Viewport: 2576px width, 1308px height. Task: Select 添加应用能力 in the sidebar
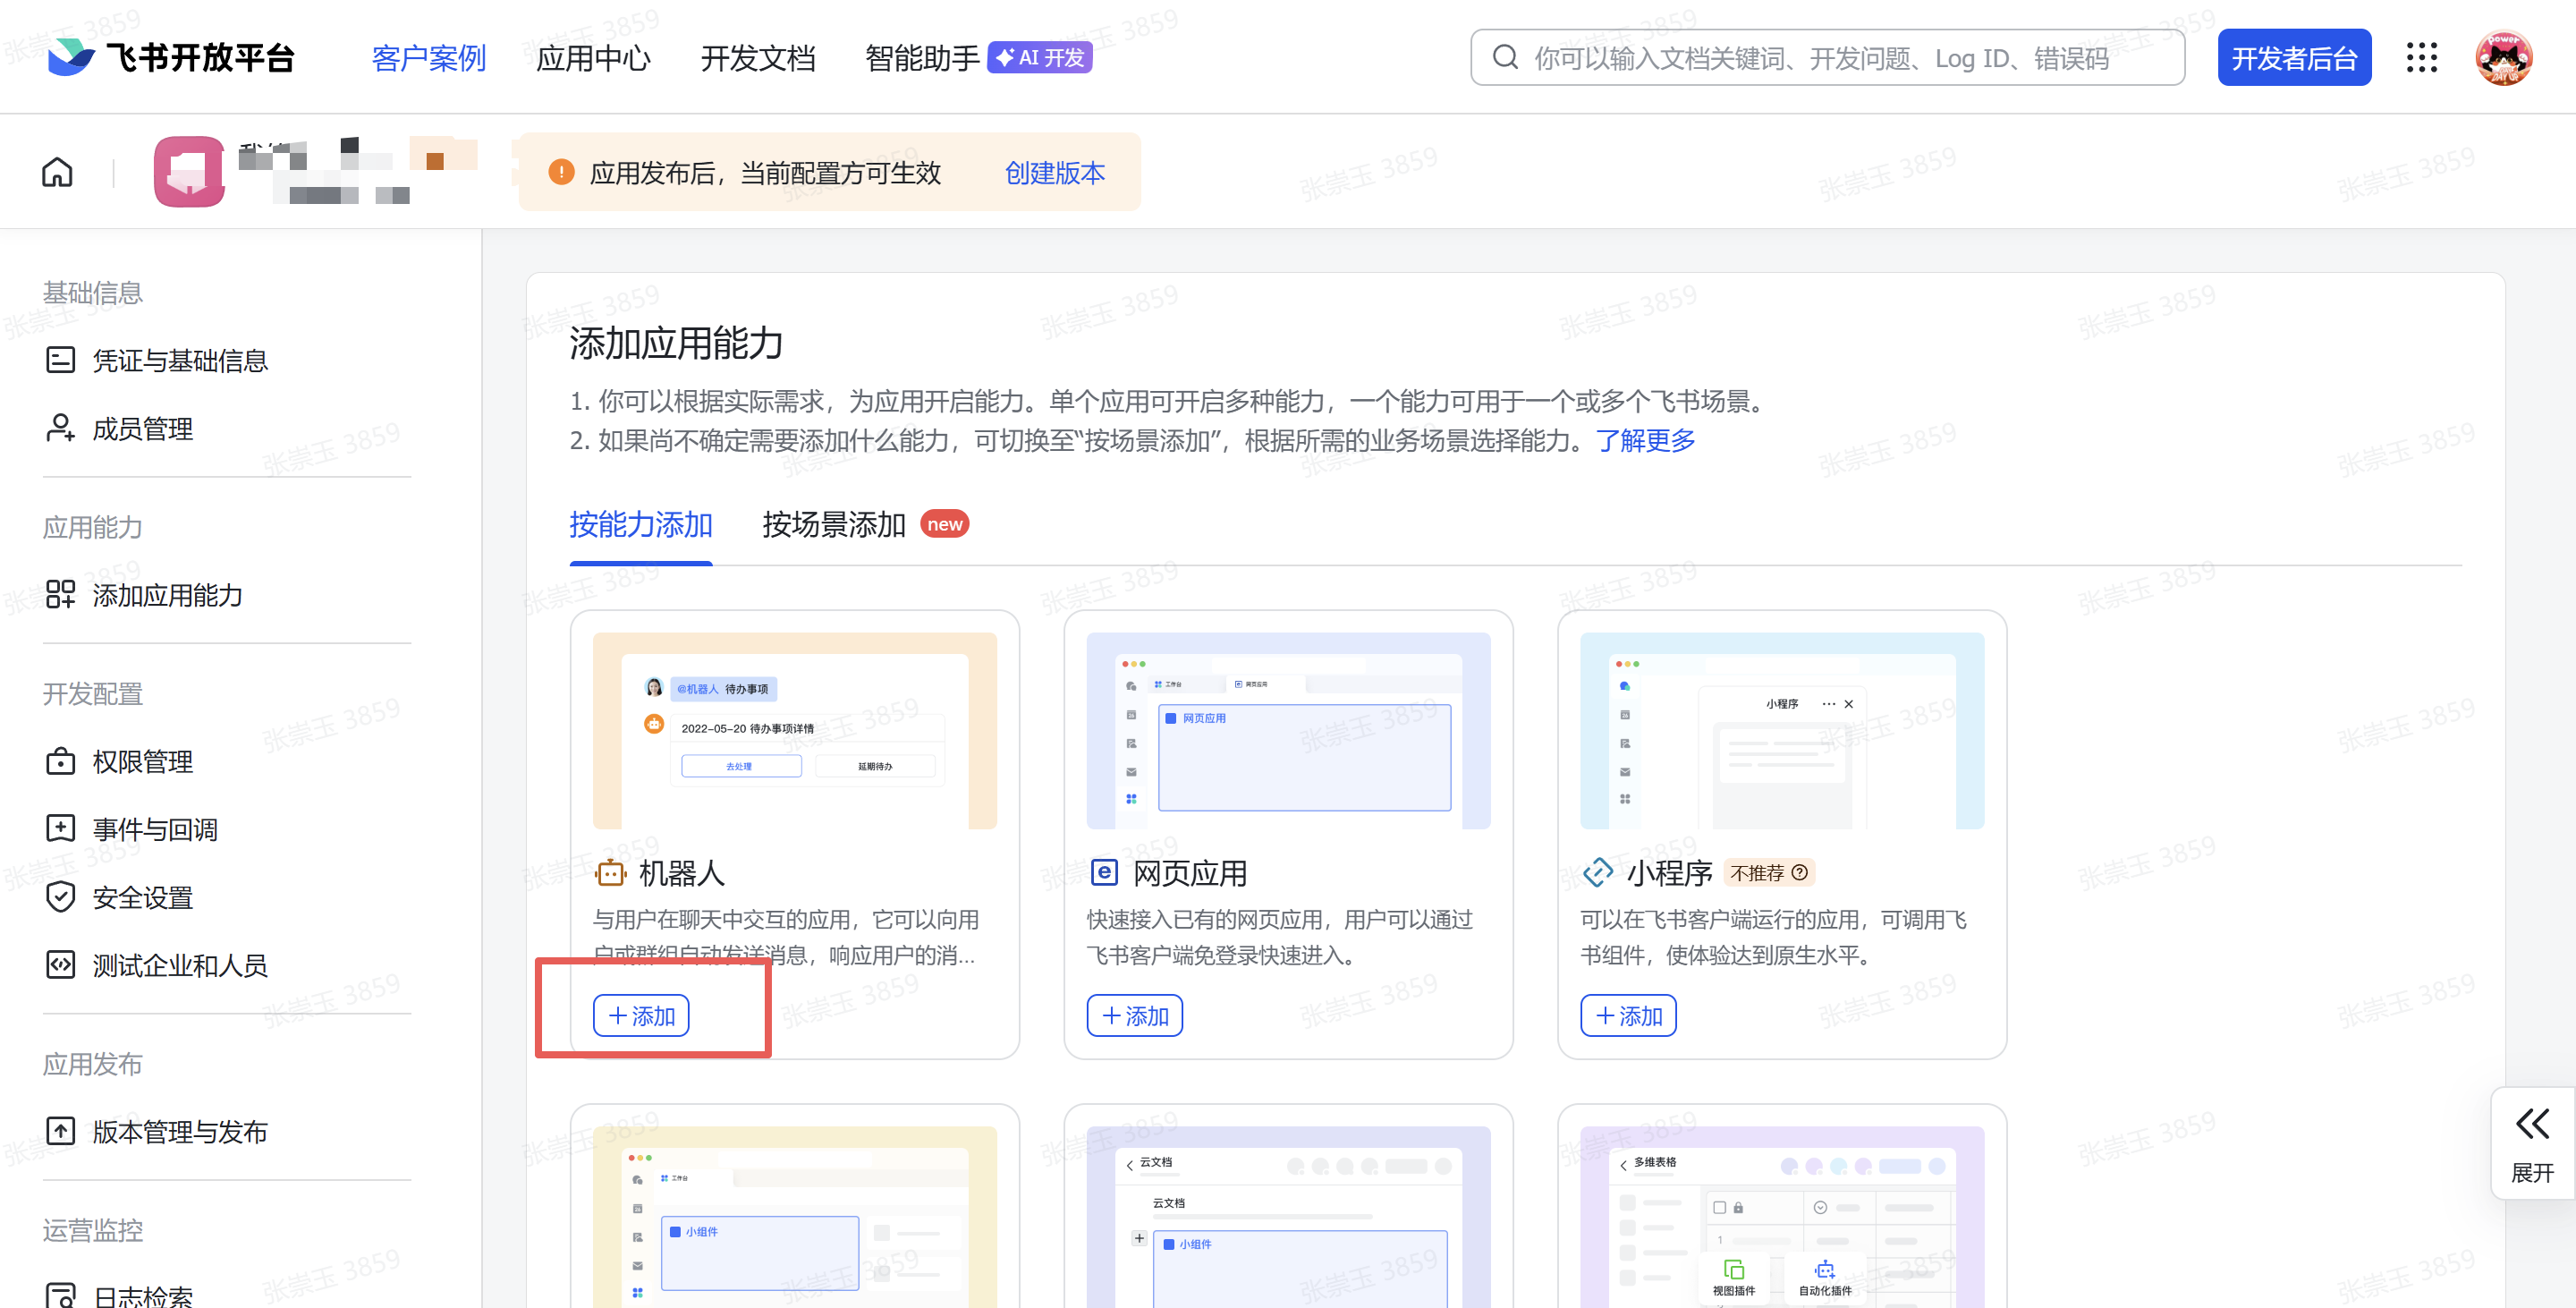[x=167, y=594]
